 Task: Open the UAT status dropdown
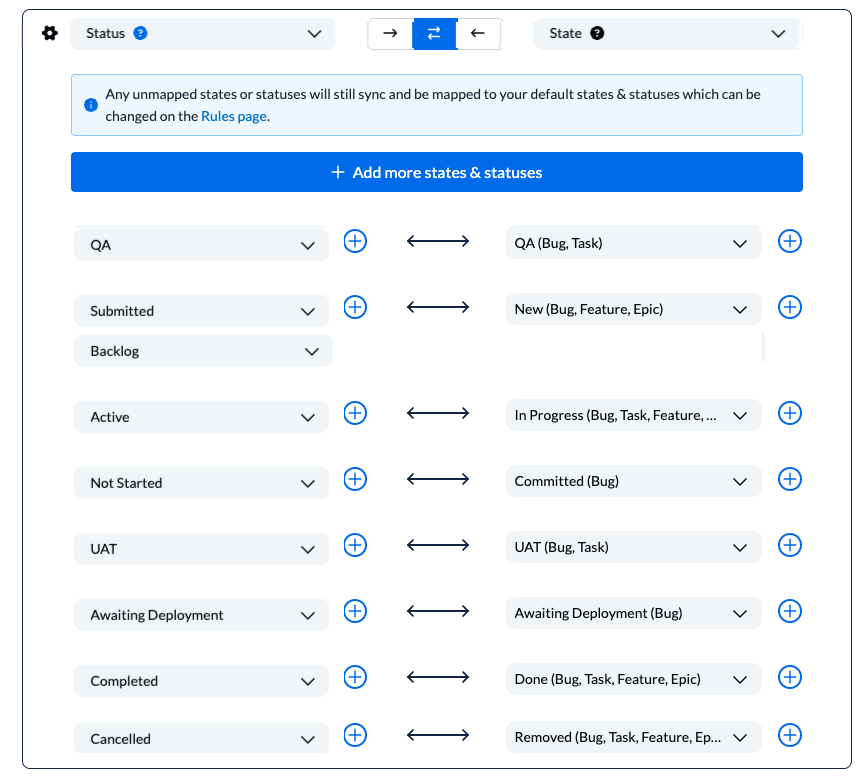(201, 549)
